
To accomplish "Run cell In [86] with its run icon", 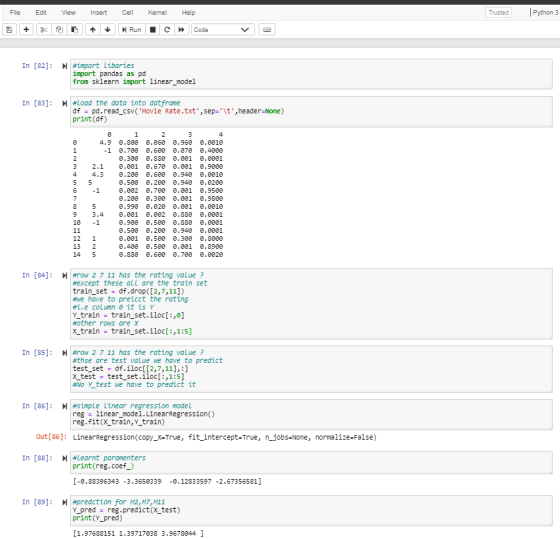I will click(x=65, y=406).
